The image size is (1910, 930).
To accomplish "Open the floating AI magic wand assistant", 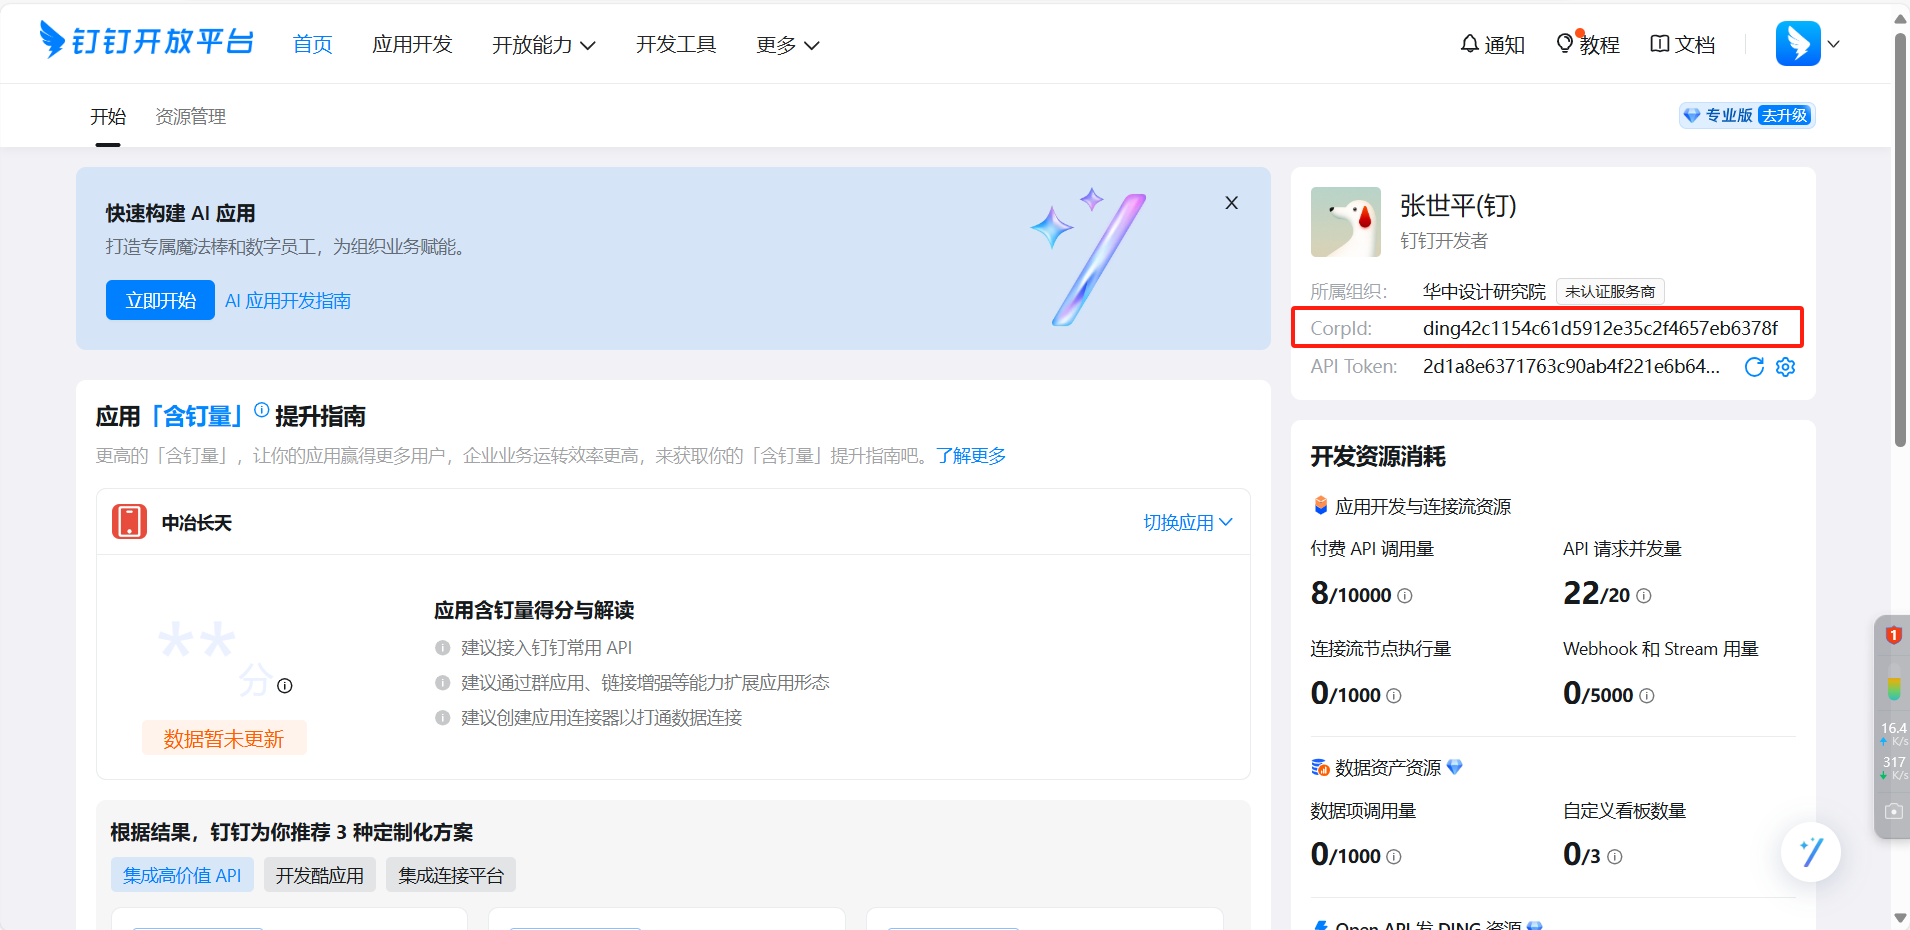I will [x=1811, y=852].
